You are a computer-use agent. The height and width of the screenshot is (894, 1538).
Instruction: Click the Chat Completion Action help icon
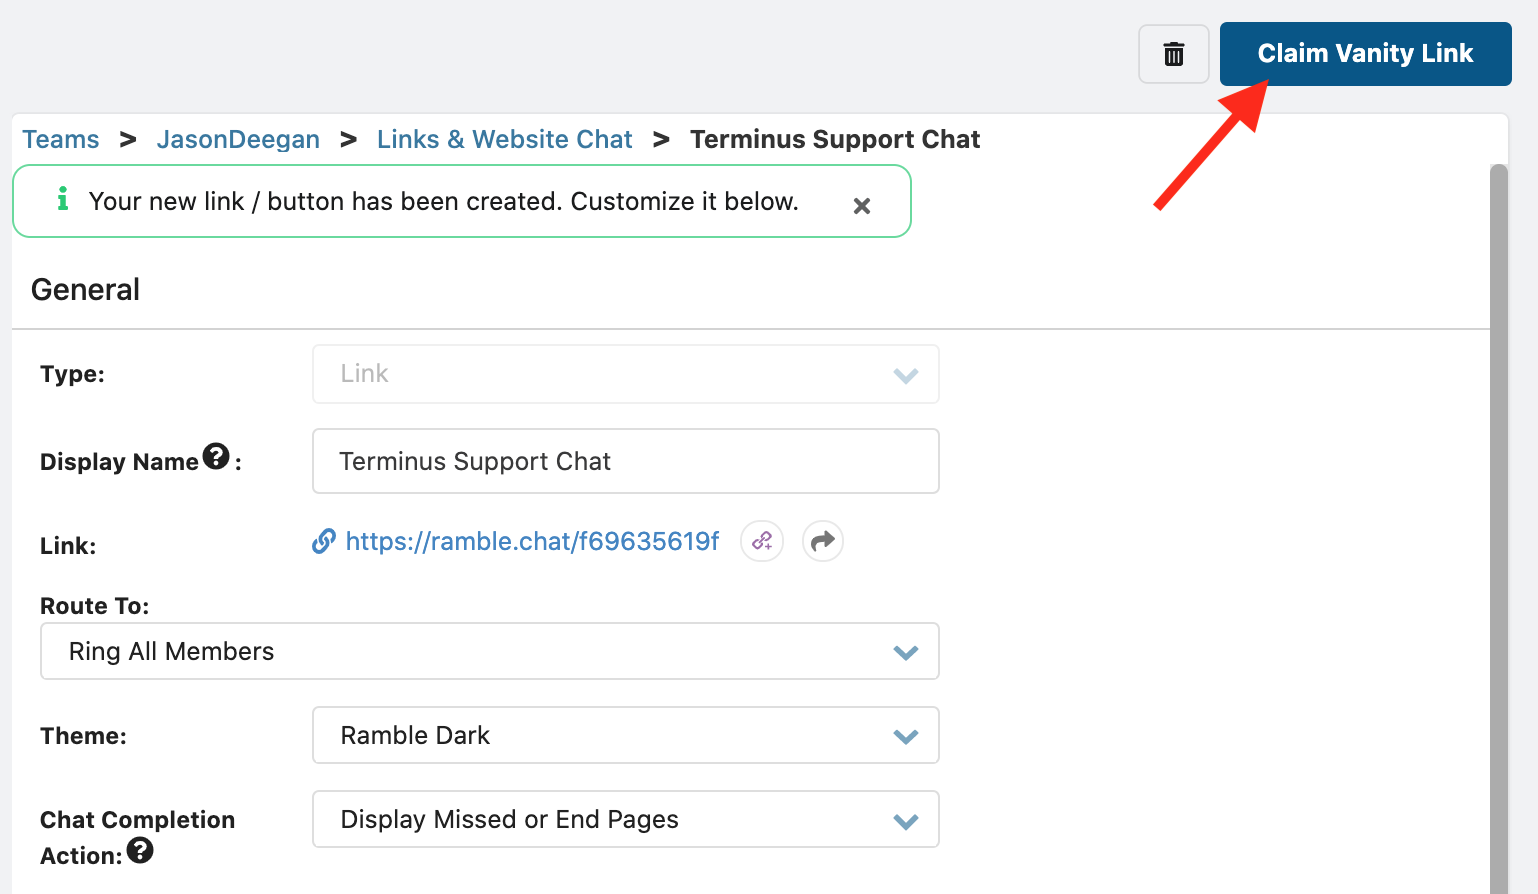tap(140, 850)
